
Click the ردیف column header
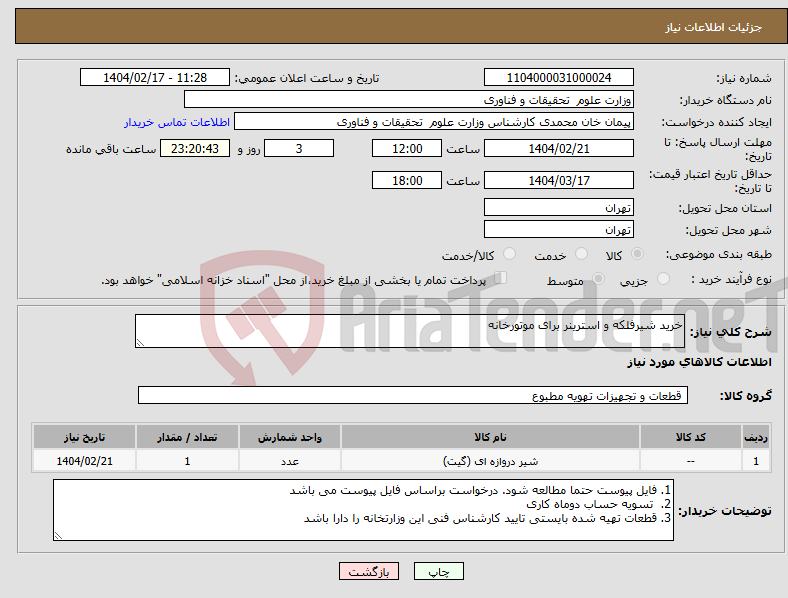click(x=756, y=437)
